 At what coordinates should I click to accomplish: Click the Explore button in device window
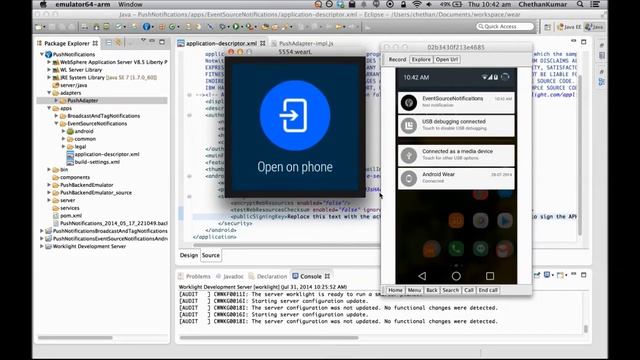click(x=421, y=60)
